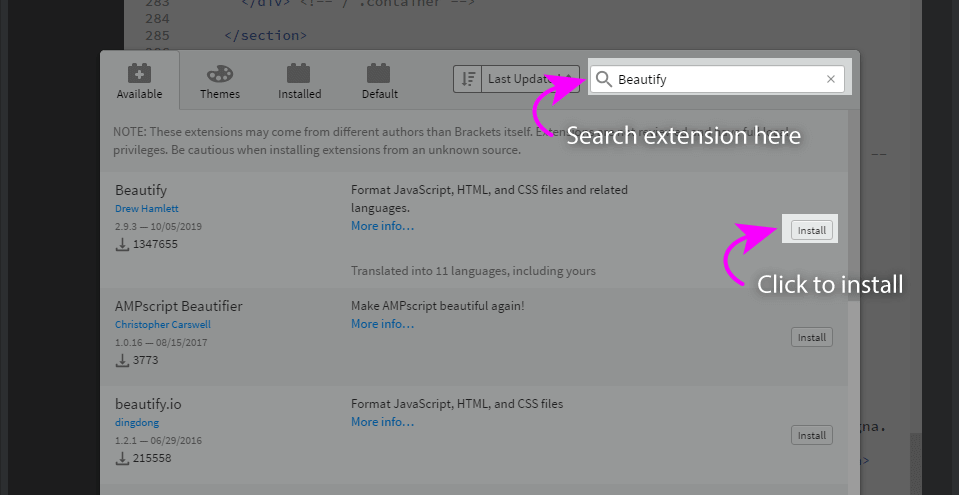This screenshot has height=495, width=959.
Task: Click </section> code line 285 in editor
Action: tap(265, 35)
